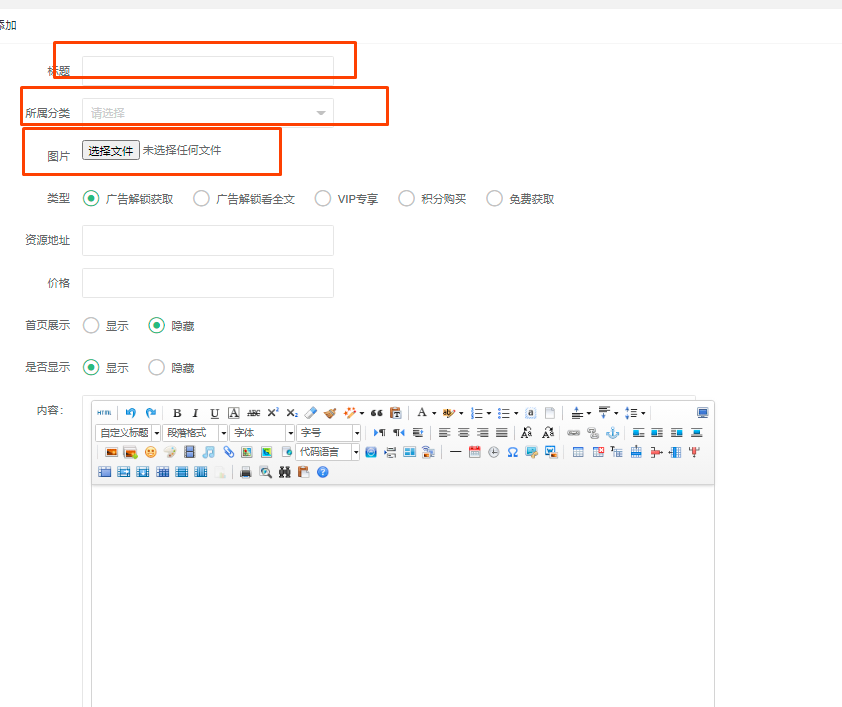Insert a blockquote with quote icon
The height and width of the screenshot is (707, 842).
[x=376, y=413]
